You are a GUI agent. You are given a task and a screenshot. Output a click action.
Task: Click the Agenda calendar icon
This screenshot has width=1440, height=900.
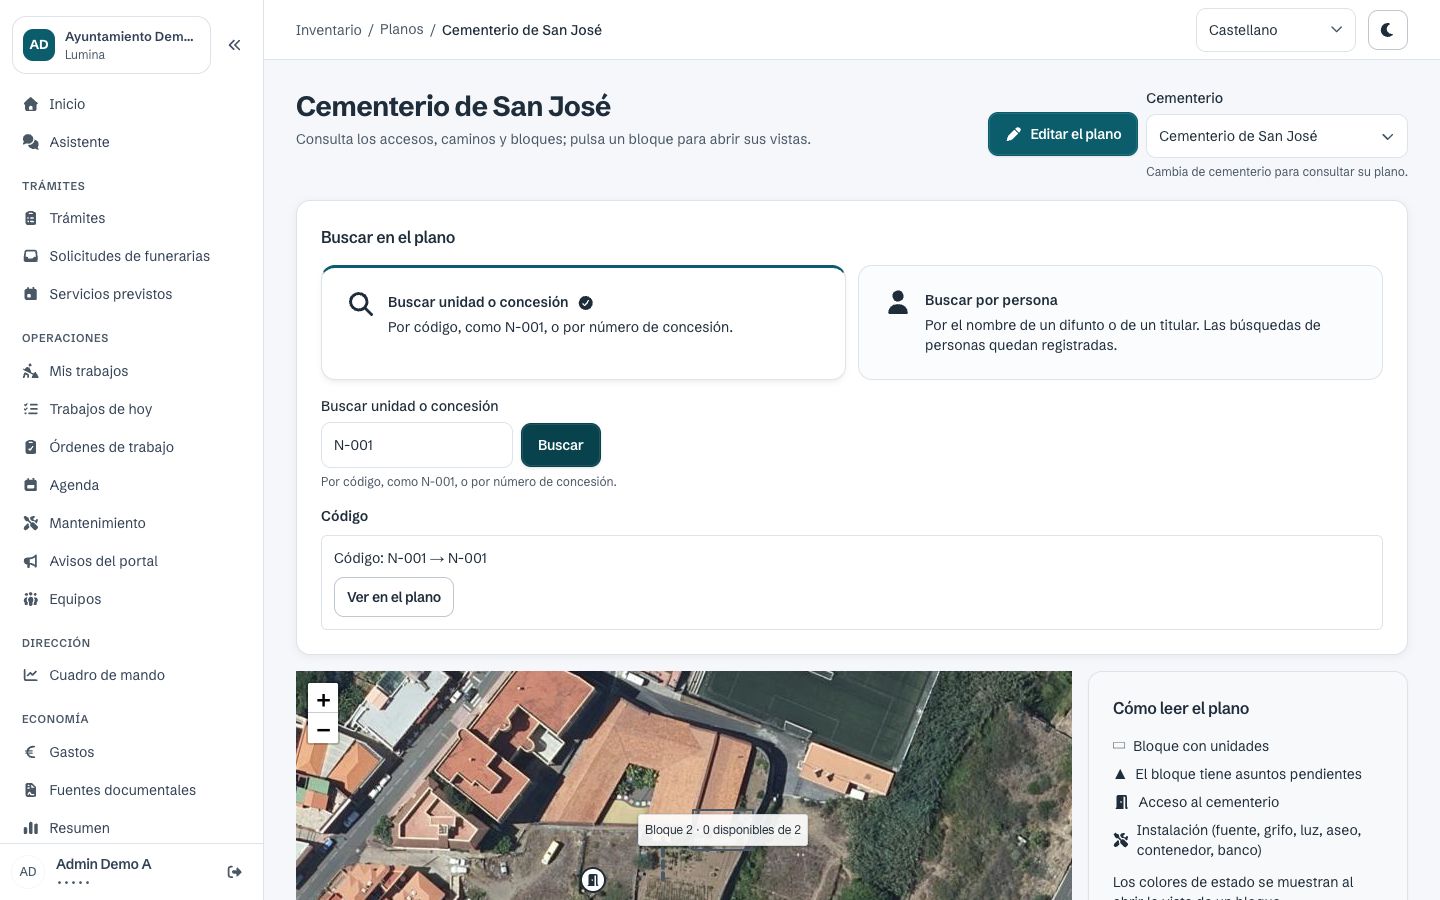click(x=31, y=485)
